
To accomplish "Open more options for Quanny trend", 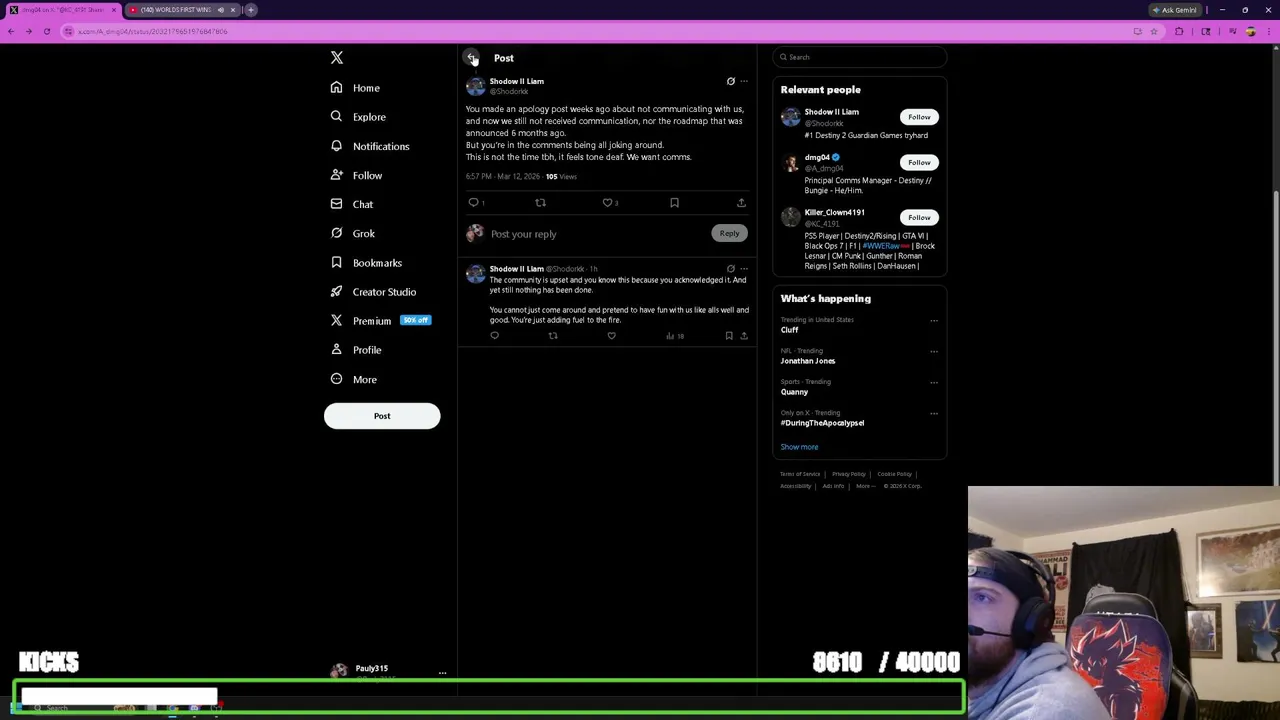I will click(934, 383).
